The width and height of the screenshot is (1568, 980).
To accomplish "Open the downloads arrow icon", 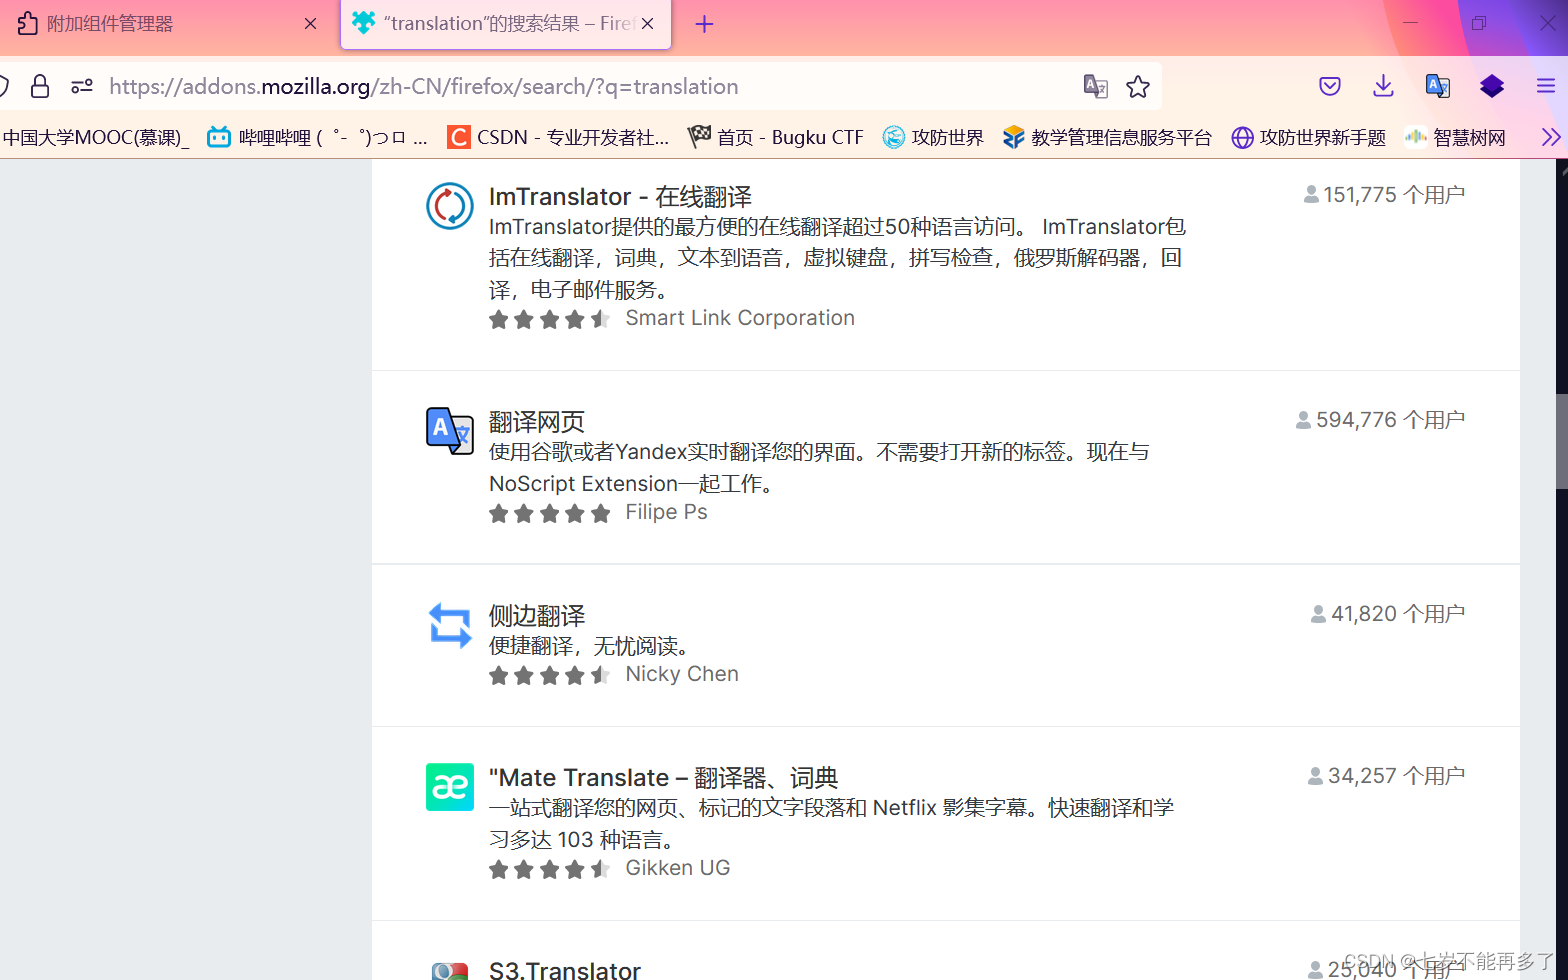I will coord(1383,87).
